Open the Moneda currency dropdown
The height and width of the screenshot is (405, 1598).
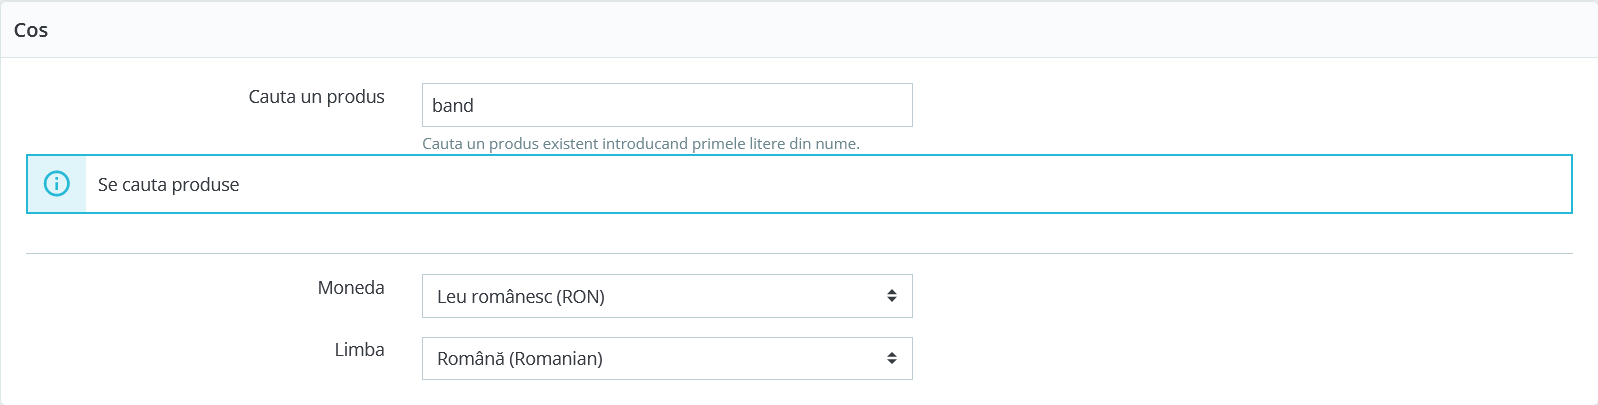(x=667, y=296)
